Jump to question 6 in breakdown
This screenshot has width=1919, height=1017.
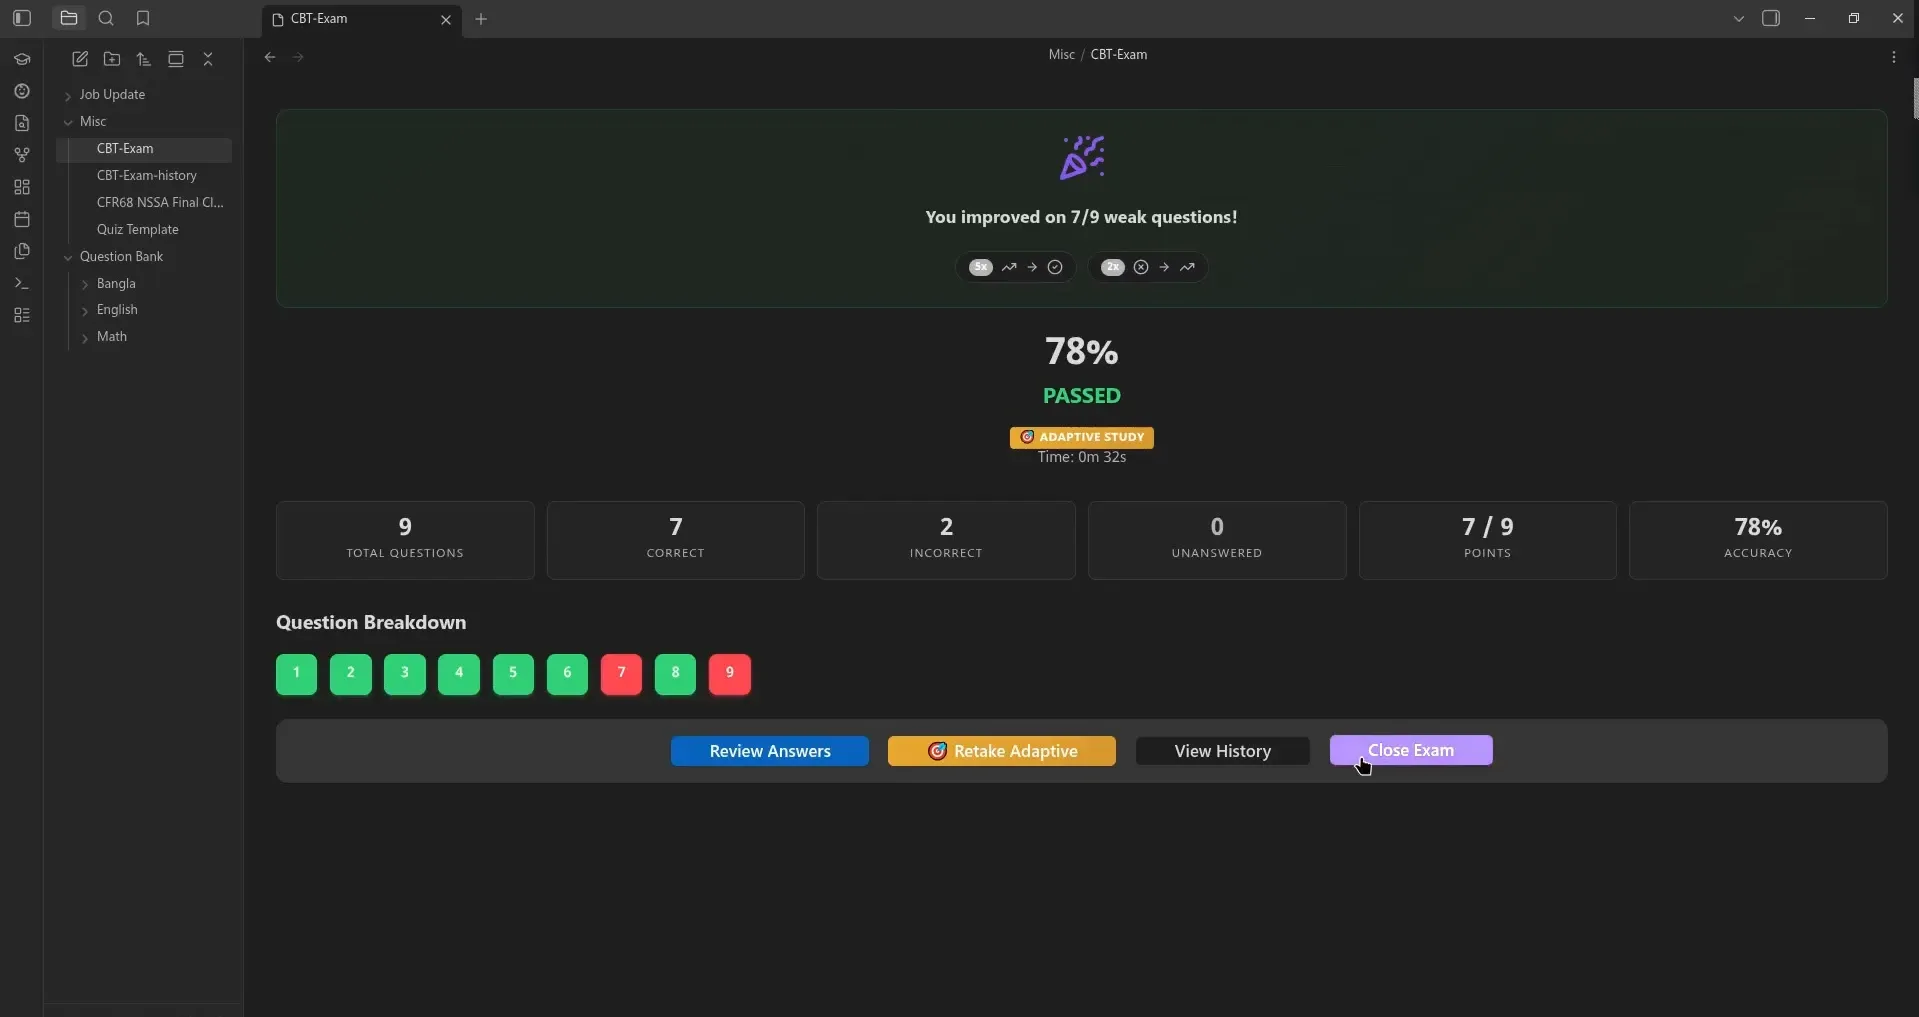pos(567,673)
